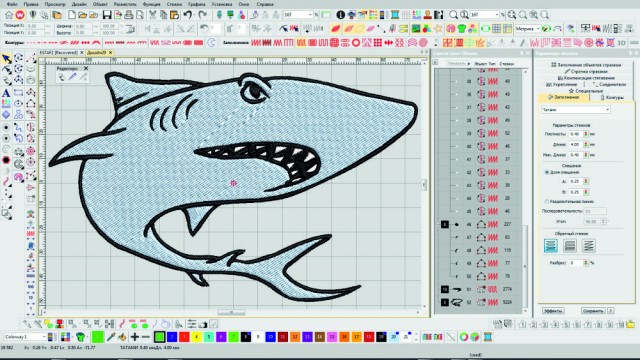Viewport: 640px width, 360px height.
Task: Click the green paint bucket icon near the palette
Action: click(80, 337)
